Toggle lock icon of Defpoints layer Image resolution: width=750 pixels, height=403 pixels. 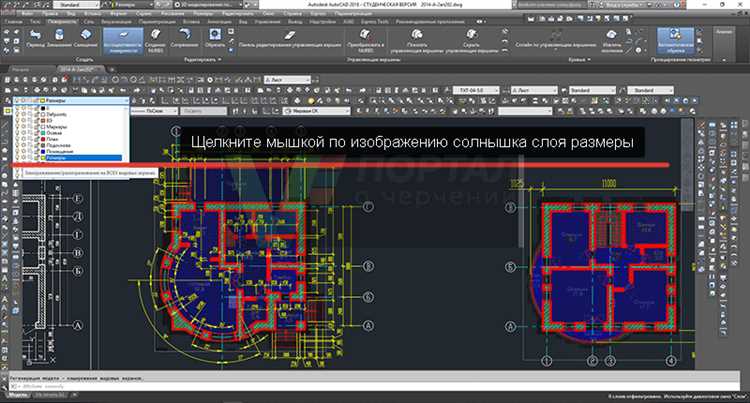click(x=36, y=115)
